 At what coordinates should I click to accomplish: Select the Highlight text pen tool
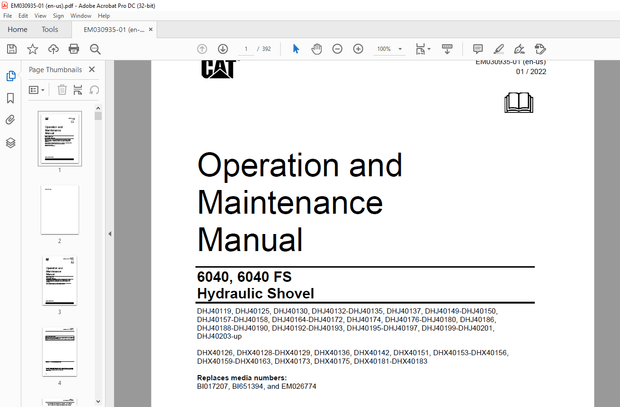pyautogui.click(x=499, y=49)
